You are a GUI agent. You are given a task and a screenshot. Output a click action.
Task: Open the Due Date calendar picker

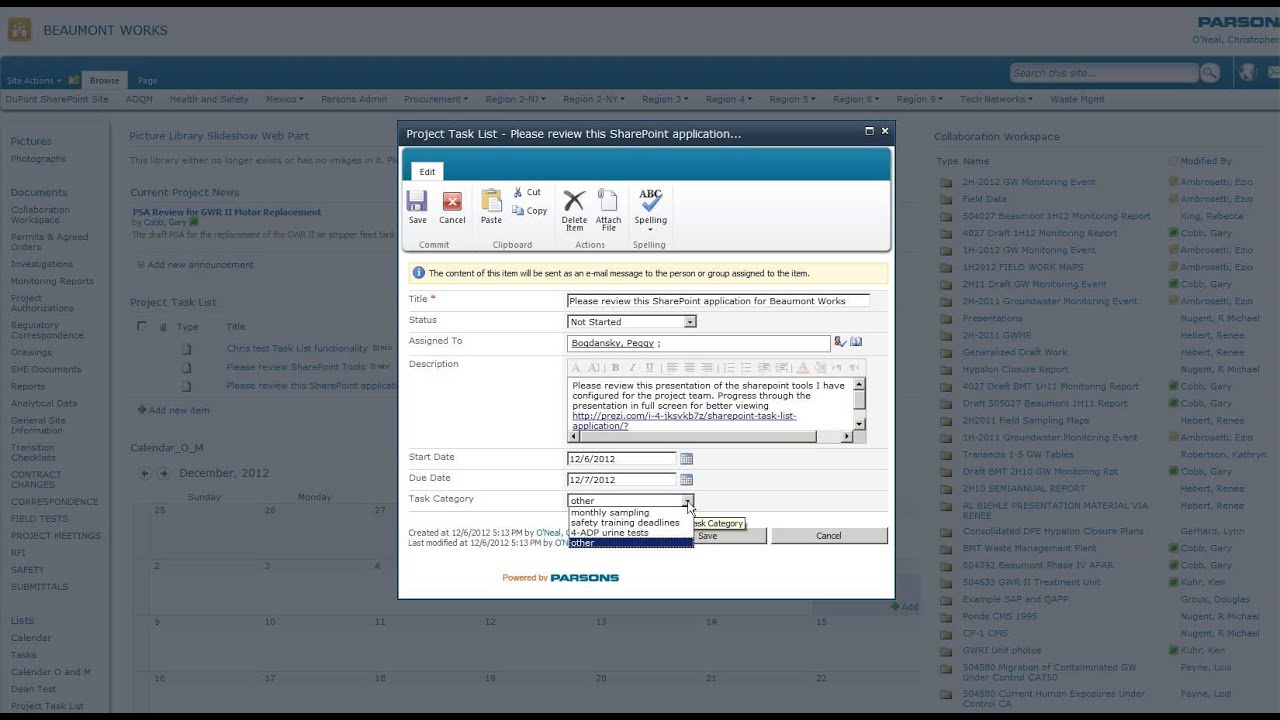686,480
